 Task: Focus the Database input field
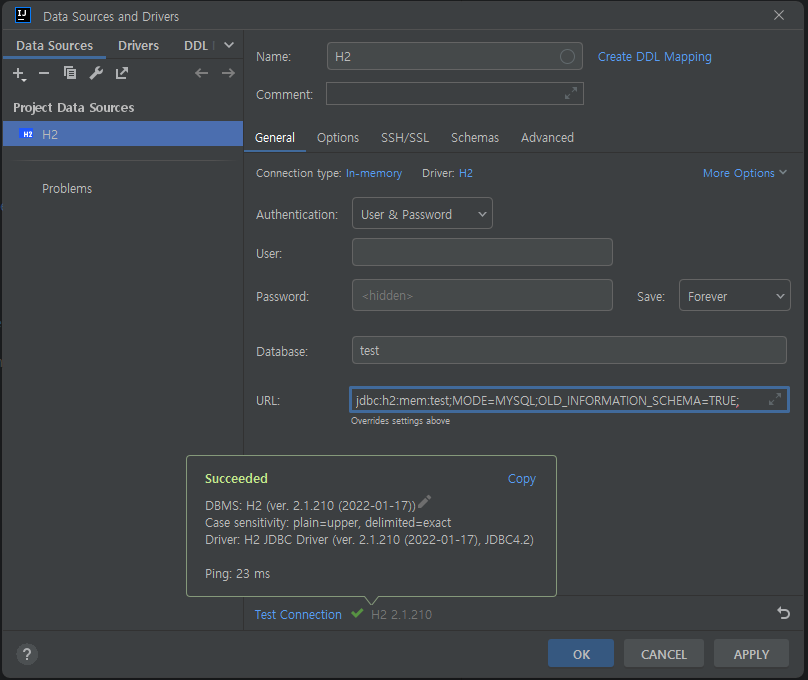tap(569, 350)
